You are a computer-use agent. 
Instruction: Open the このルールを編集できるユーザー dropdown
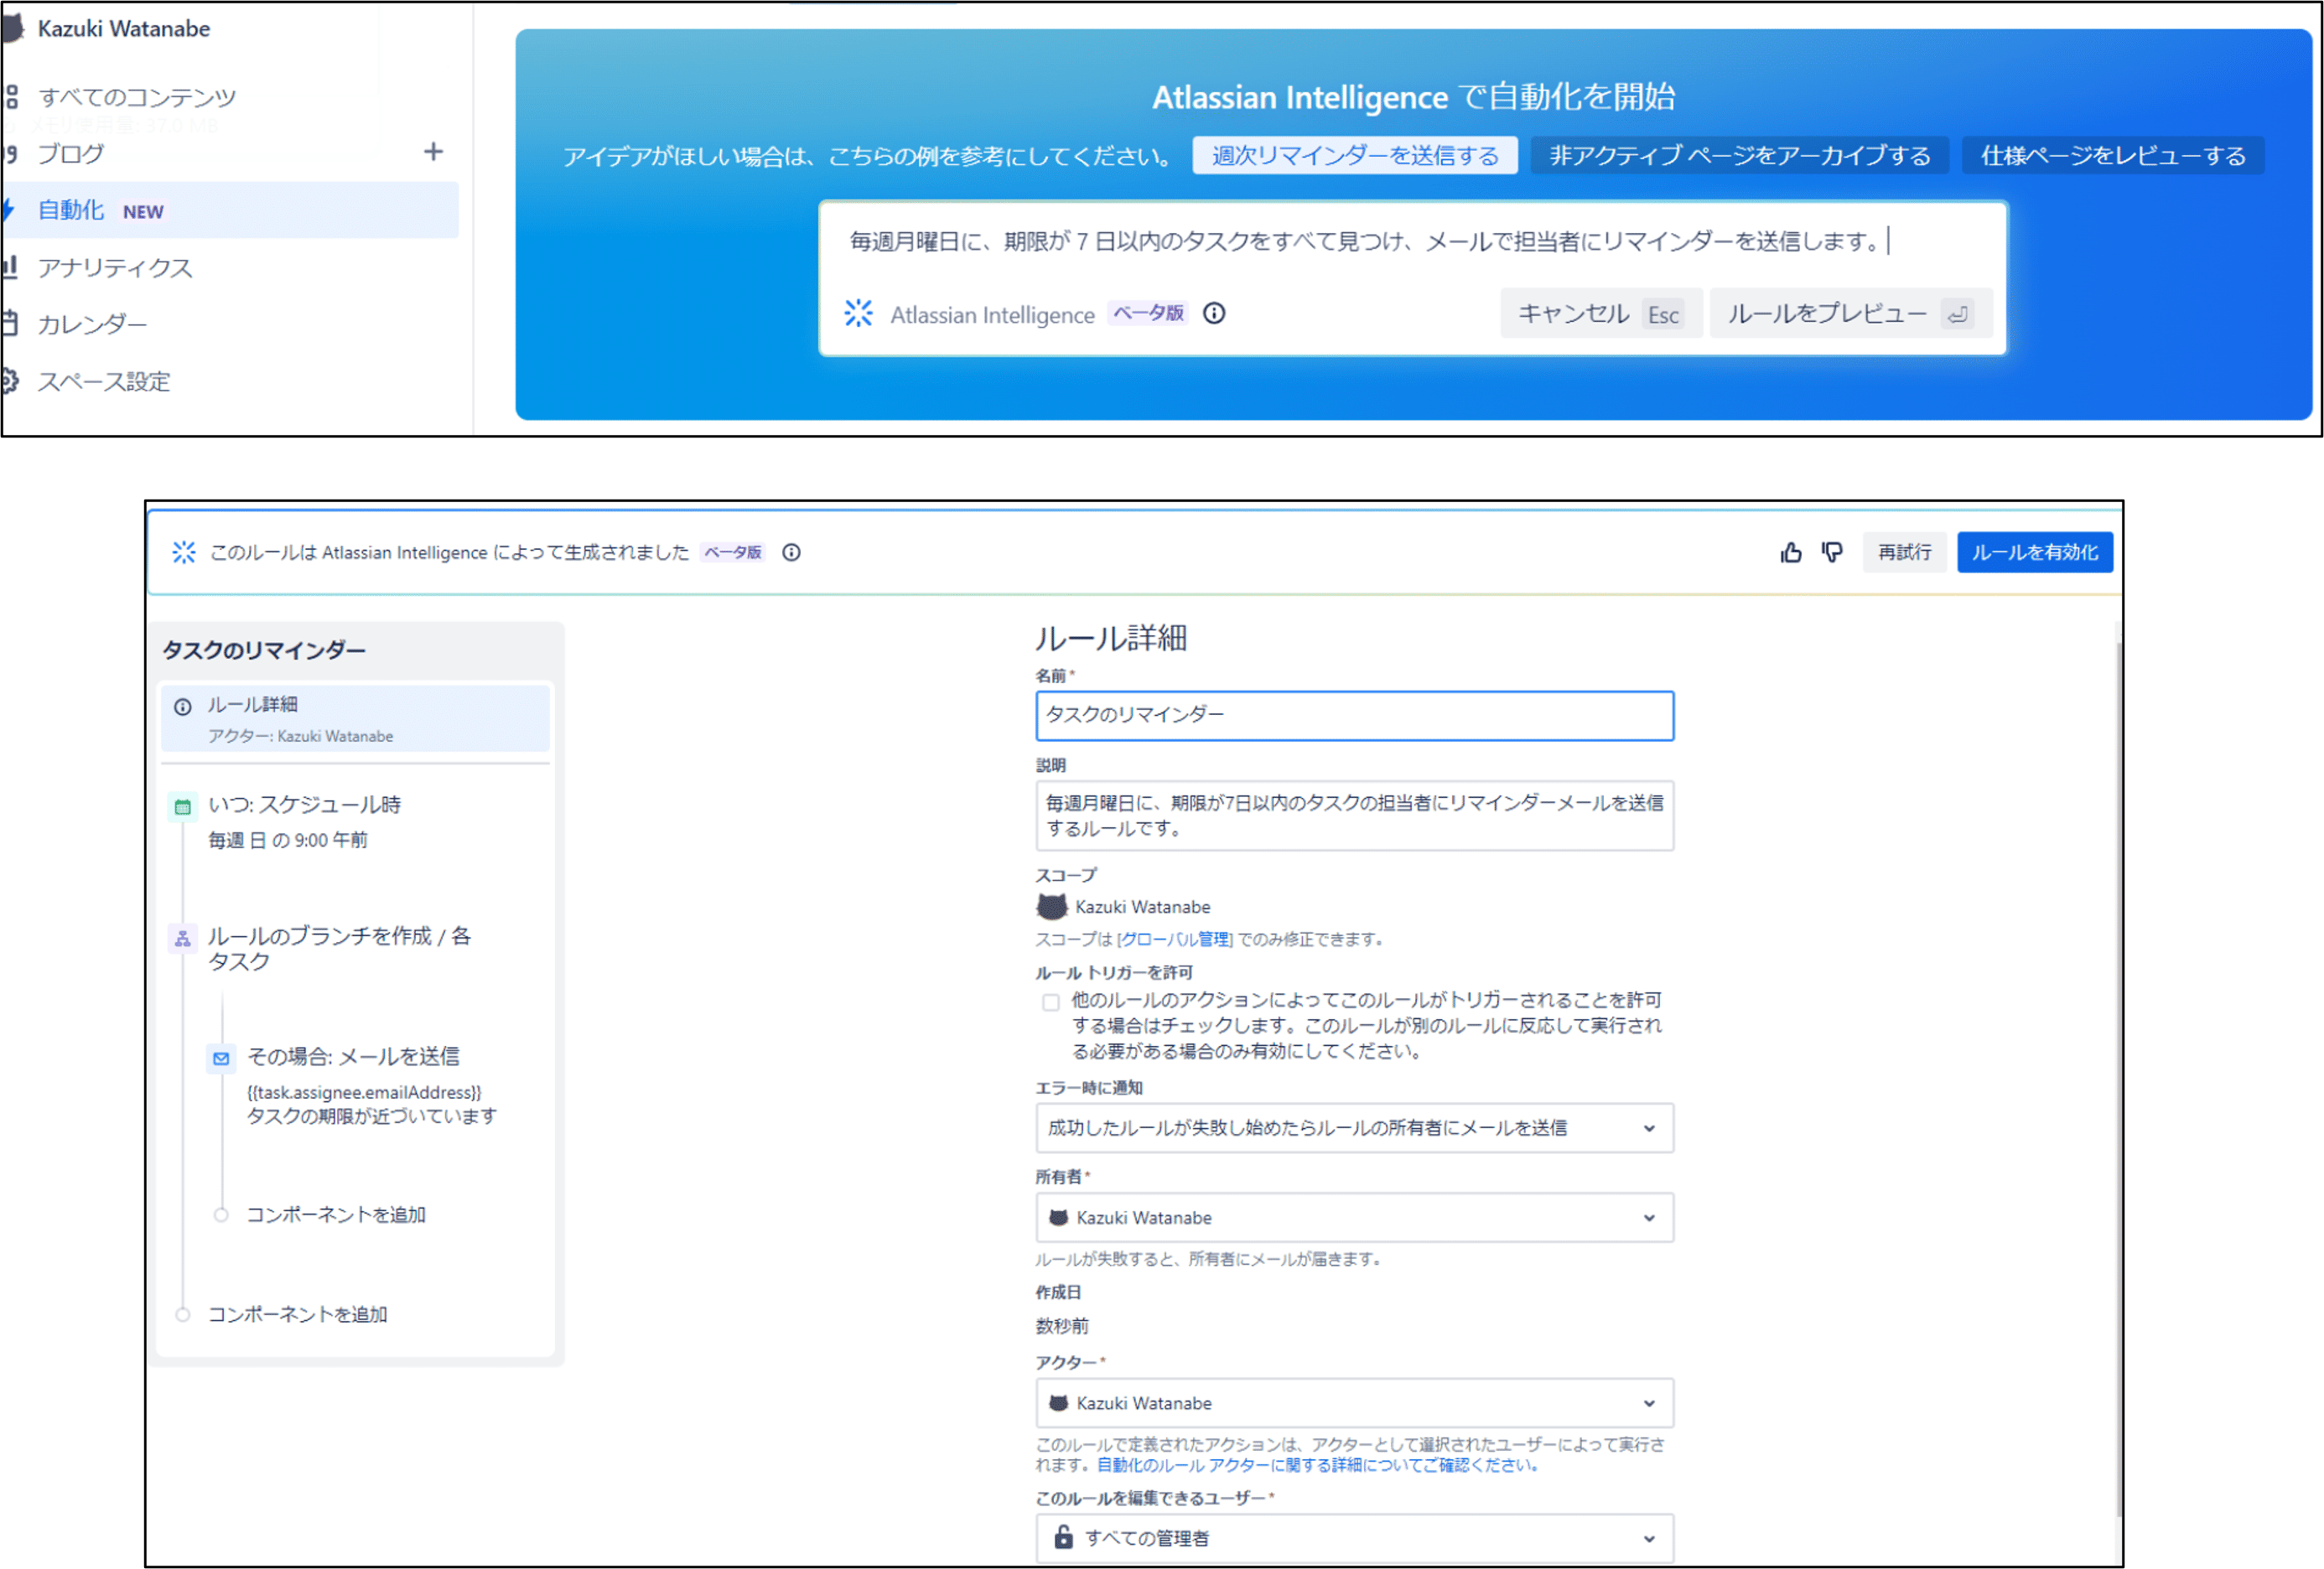1353,1539
